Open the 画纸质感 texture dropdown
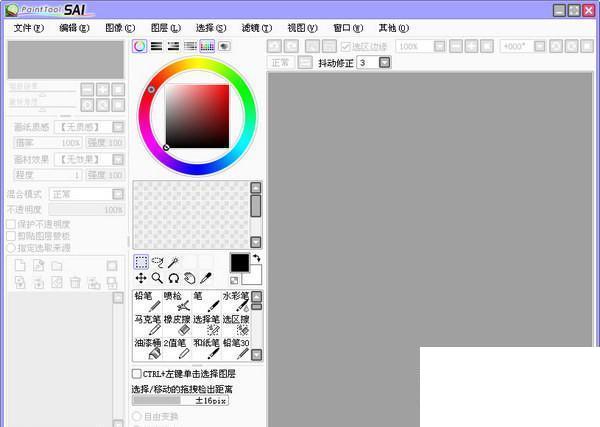Viewport: 600px width, 427px height. click(x=118, y=127)
